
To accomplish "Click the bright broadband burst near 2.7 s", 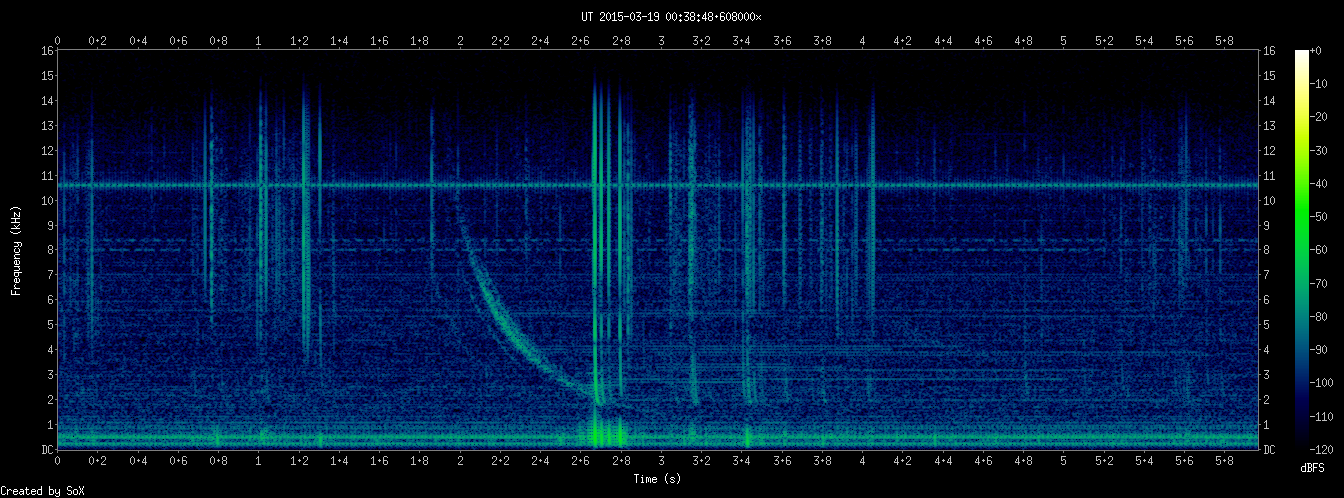I will point(597,260).
